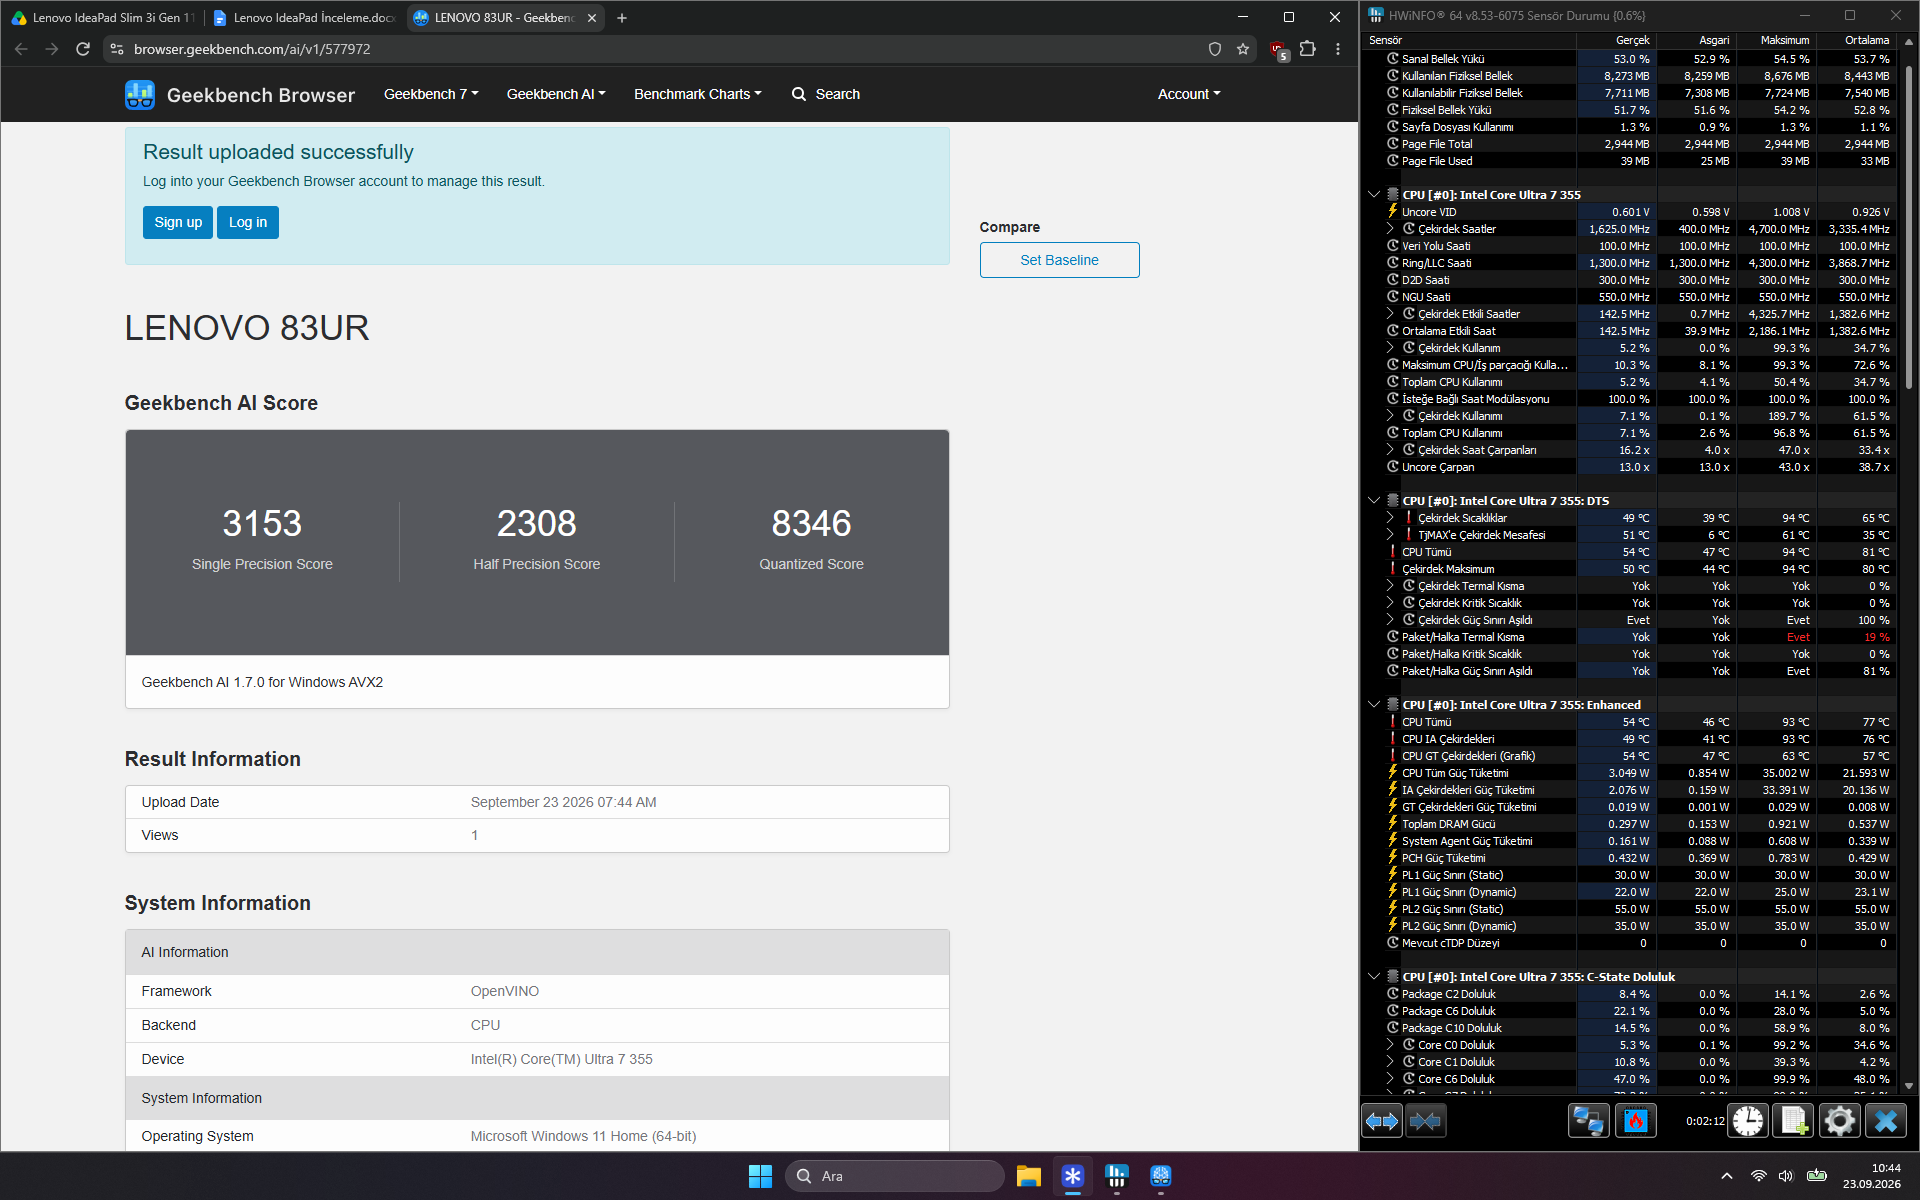Screen dimensions: 1920x1200
Task: Close HWiNFO sensors with blue X button
Action: coord(1886,1121)
